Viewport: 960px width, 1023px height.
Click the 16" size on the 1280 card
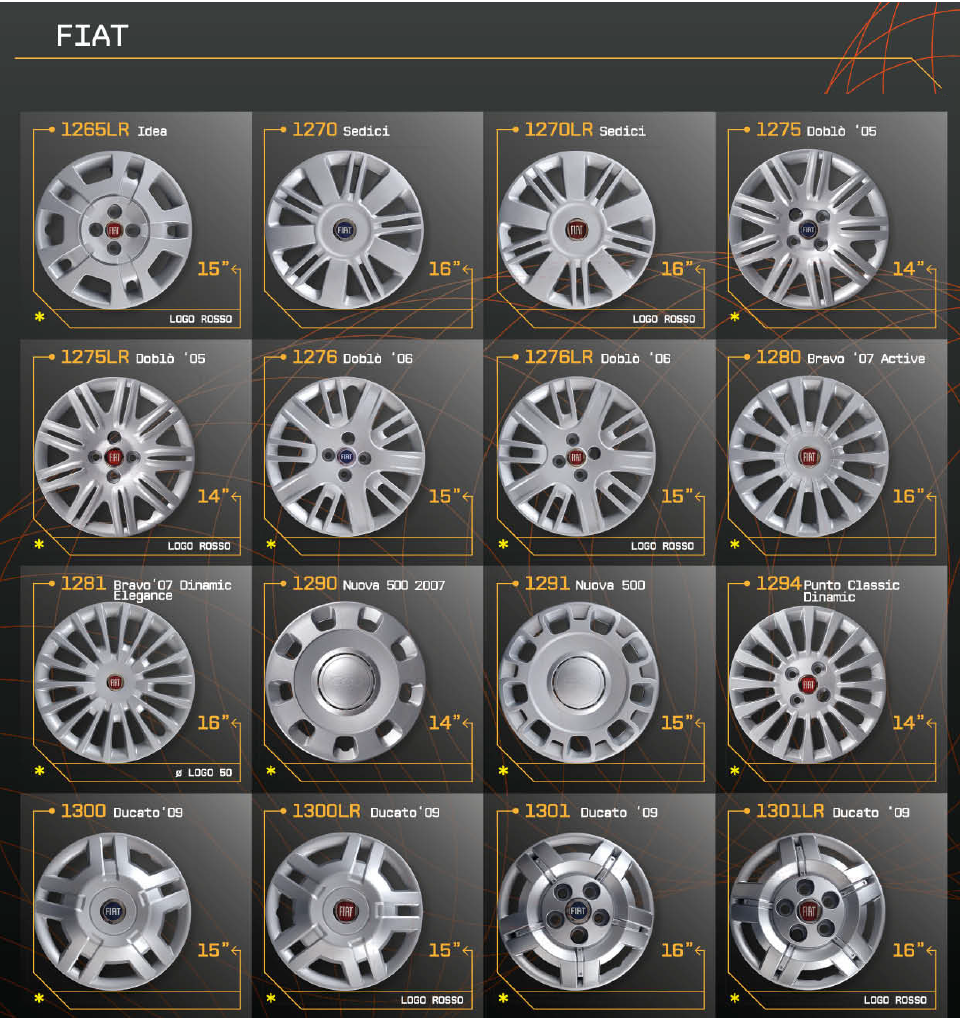(x=908, y=496)
